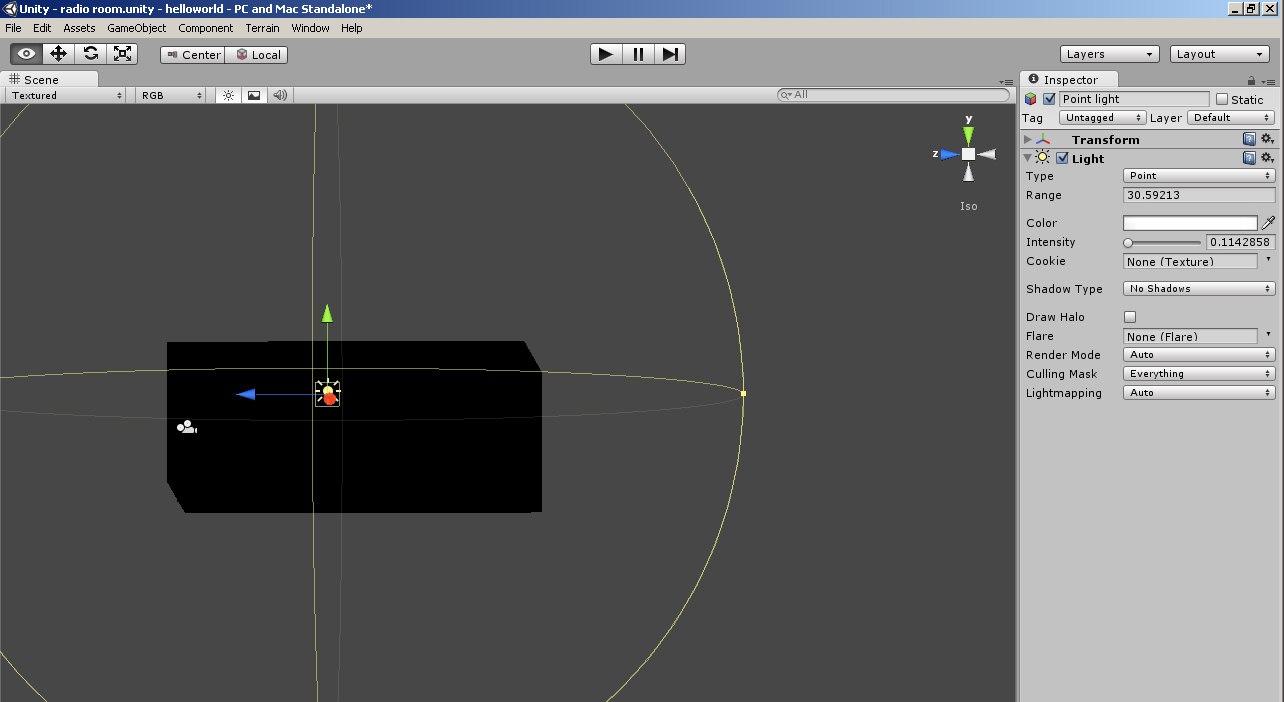Expand the Transform component disclosure triangle
This screenshot has height=702, width=1284.
[x=1026, y=139]
